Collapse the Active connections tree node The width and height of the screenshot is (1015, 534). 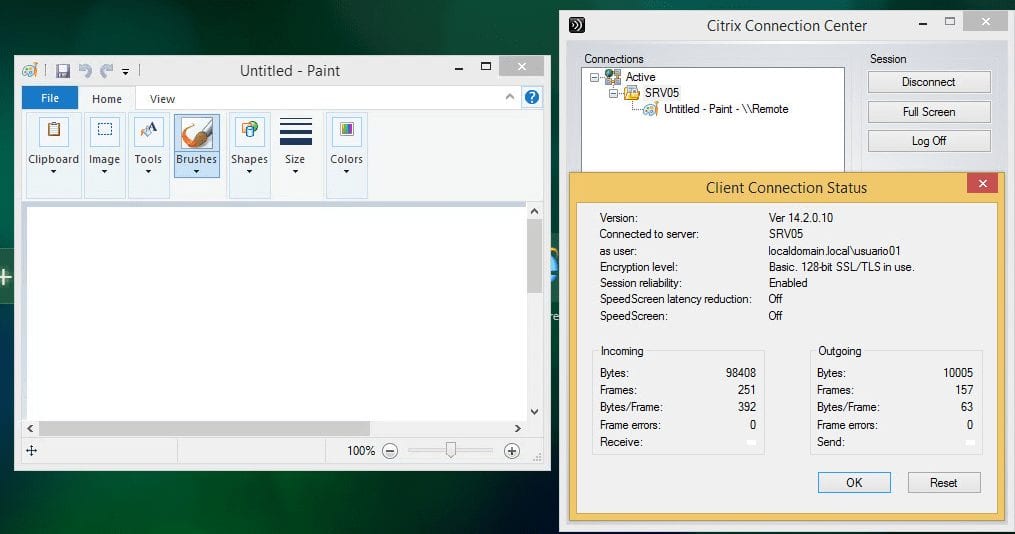pyautogui.click(x=594, y=77)
